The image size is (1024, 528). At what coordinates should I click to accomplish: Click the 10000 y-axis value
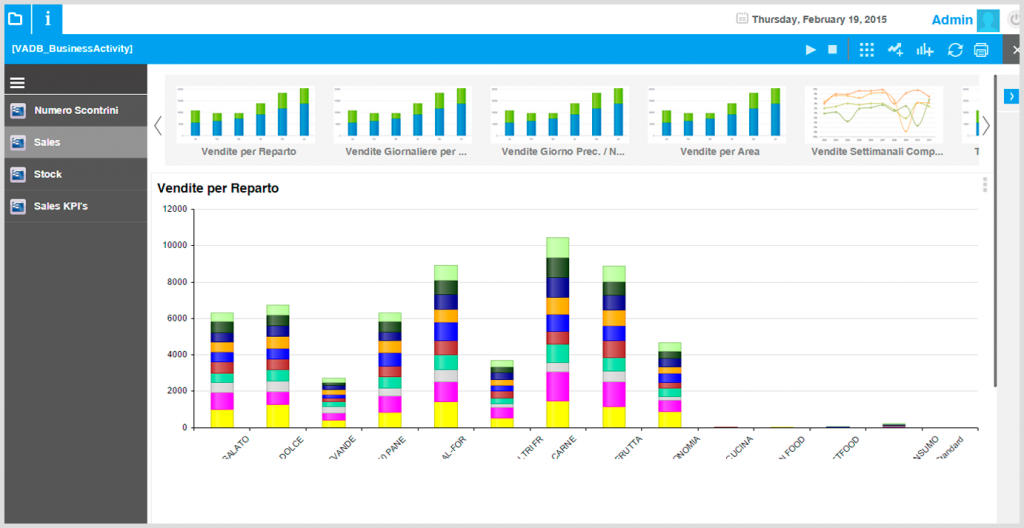click(x=176, y=246)
